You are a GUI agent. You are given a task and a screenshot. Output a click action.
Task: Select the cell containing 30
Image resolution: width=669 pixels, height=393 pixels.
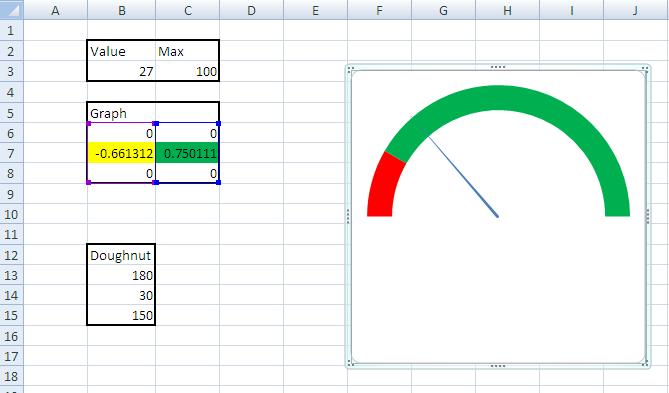[122, 295]
